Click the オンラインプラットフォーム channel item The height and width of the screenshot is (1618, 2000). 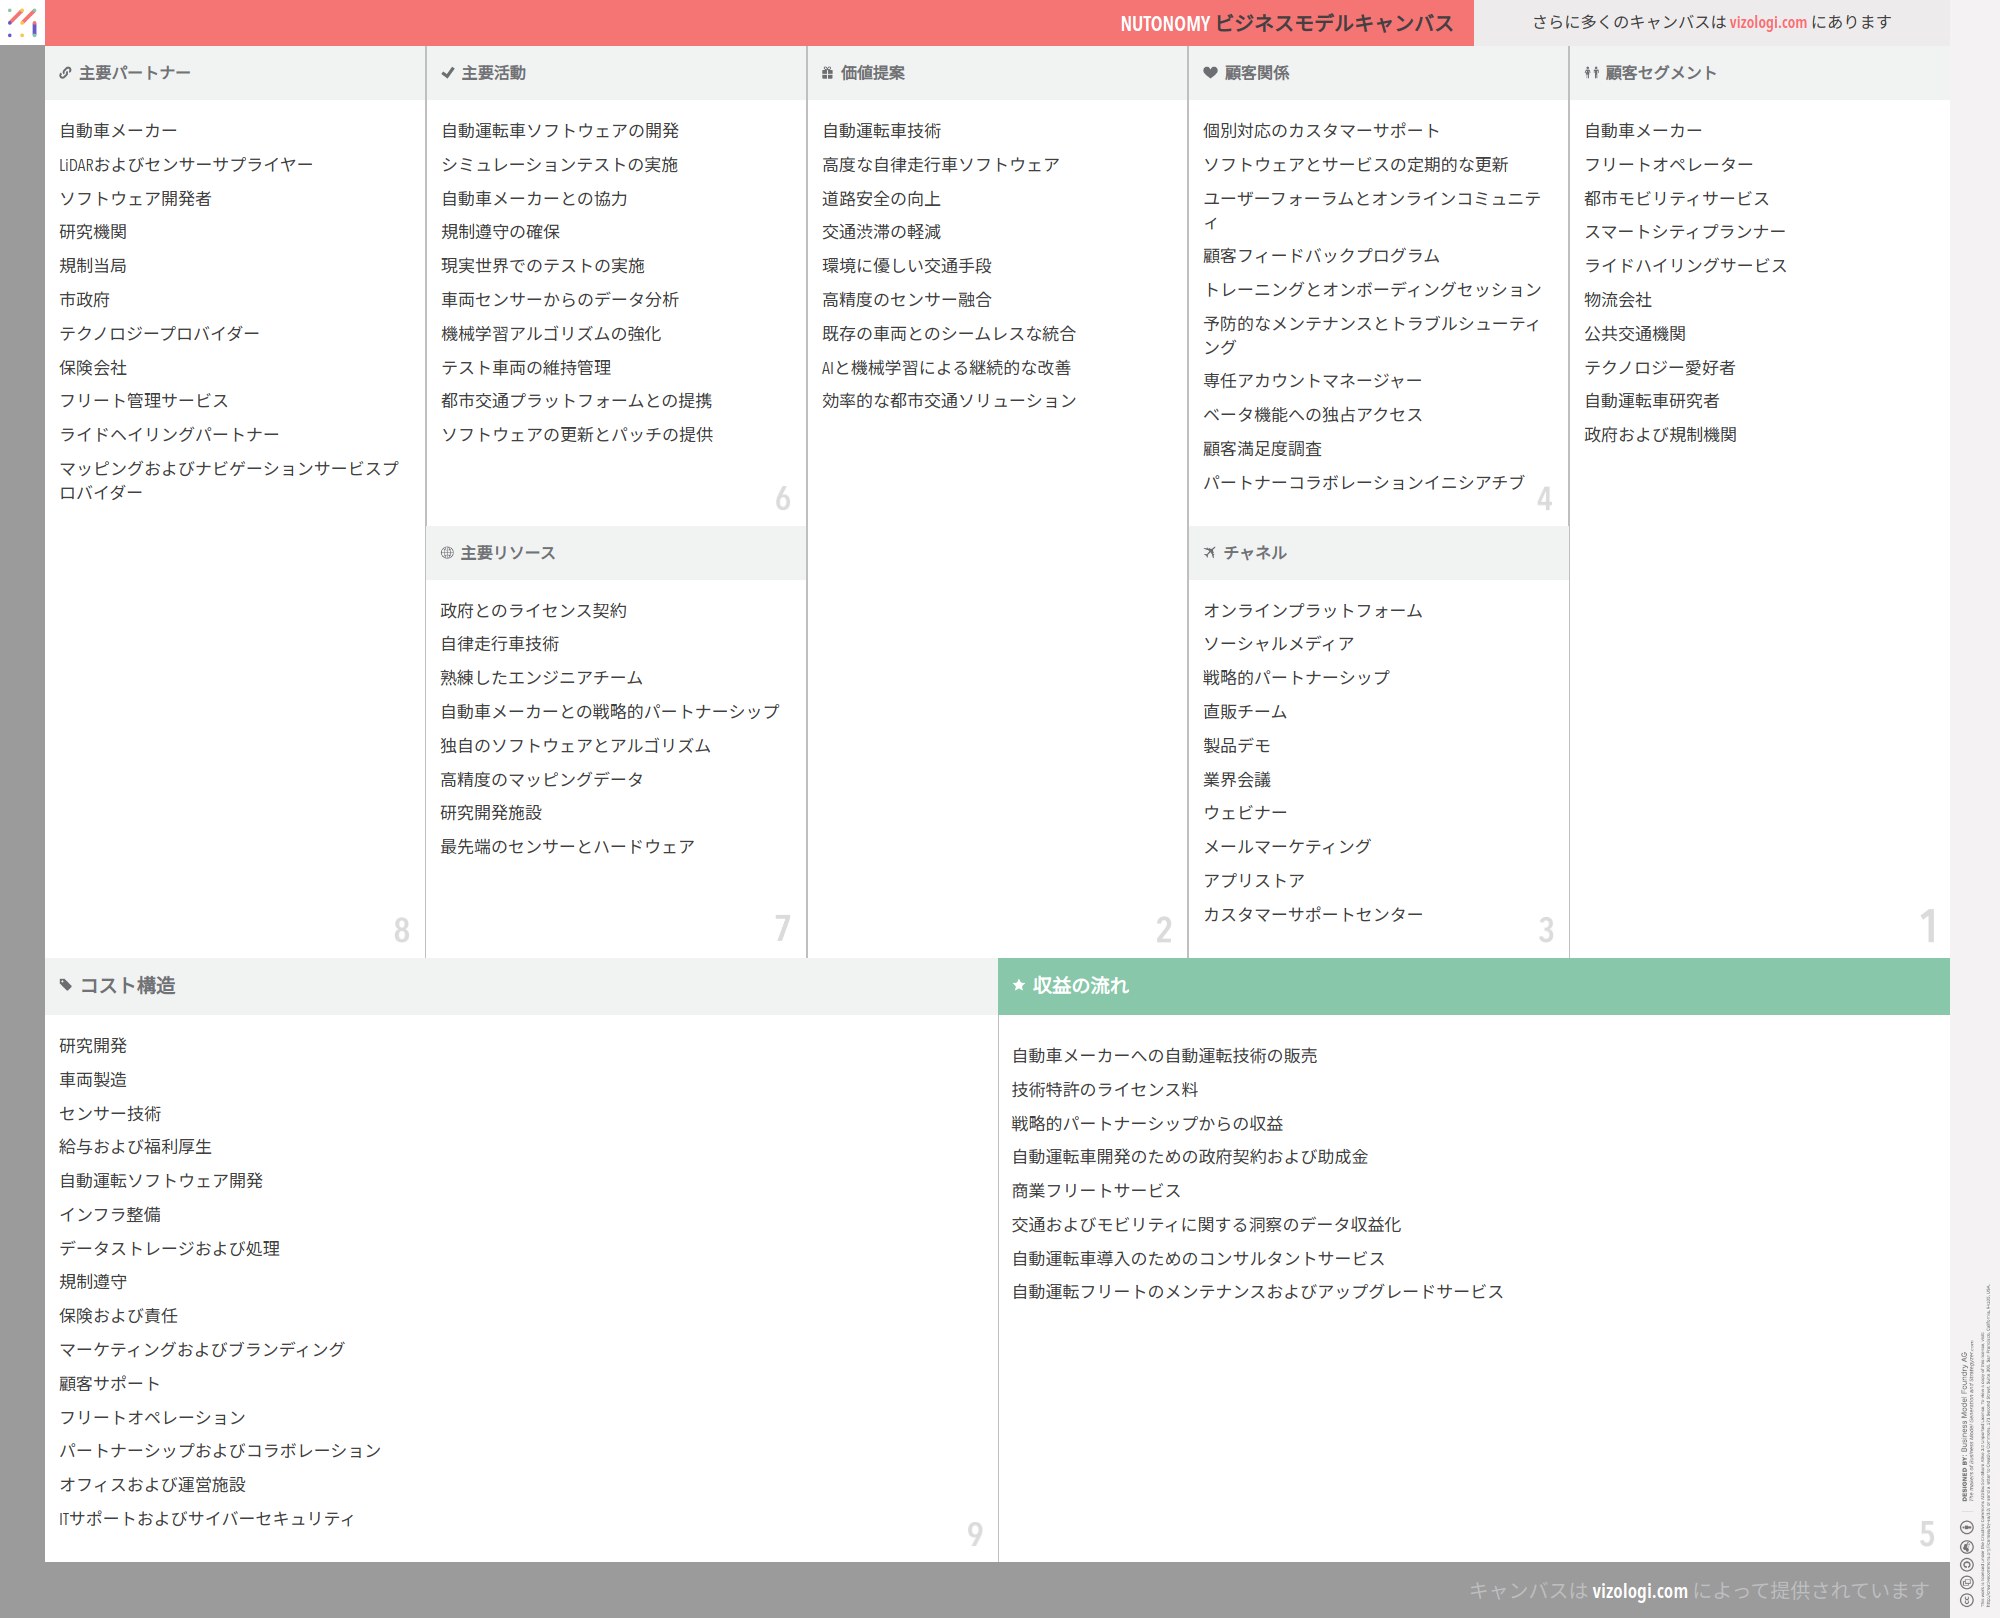point(1312,611)
